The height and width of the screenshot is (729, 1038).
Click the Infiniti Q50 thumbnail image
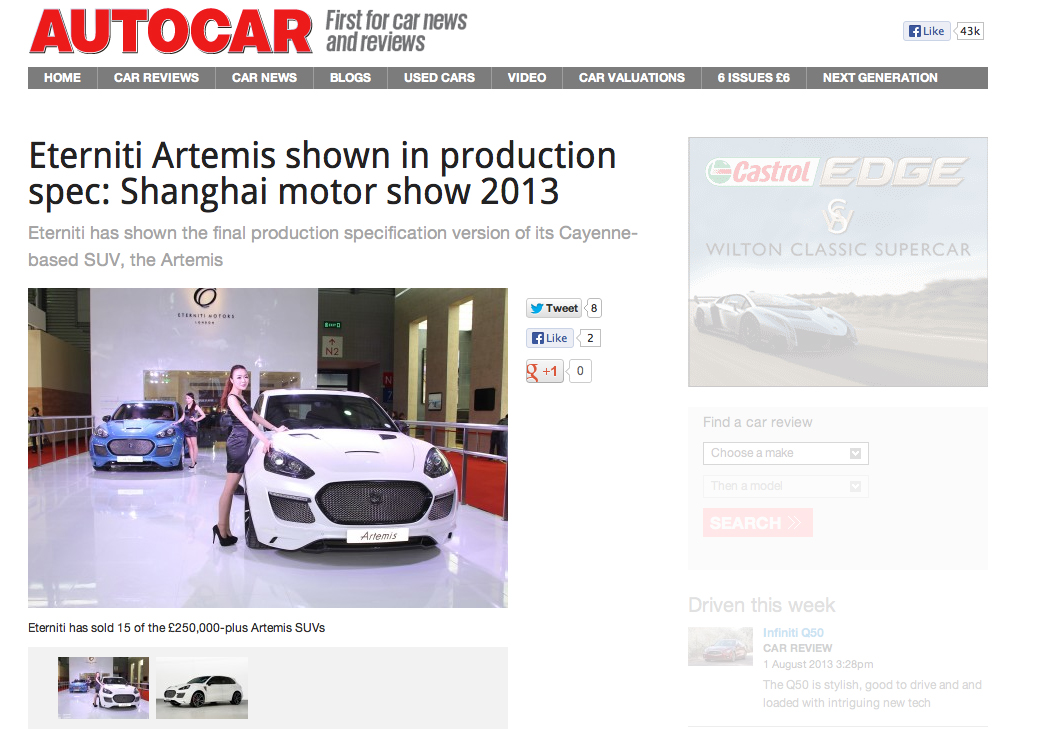pyautogui.click(x=720, y=646)
